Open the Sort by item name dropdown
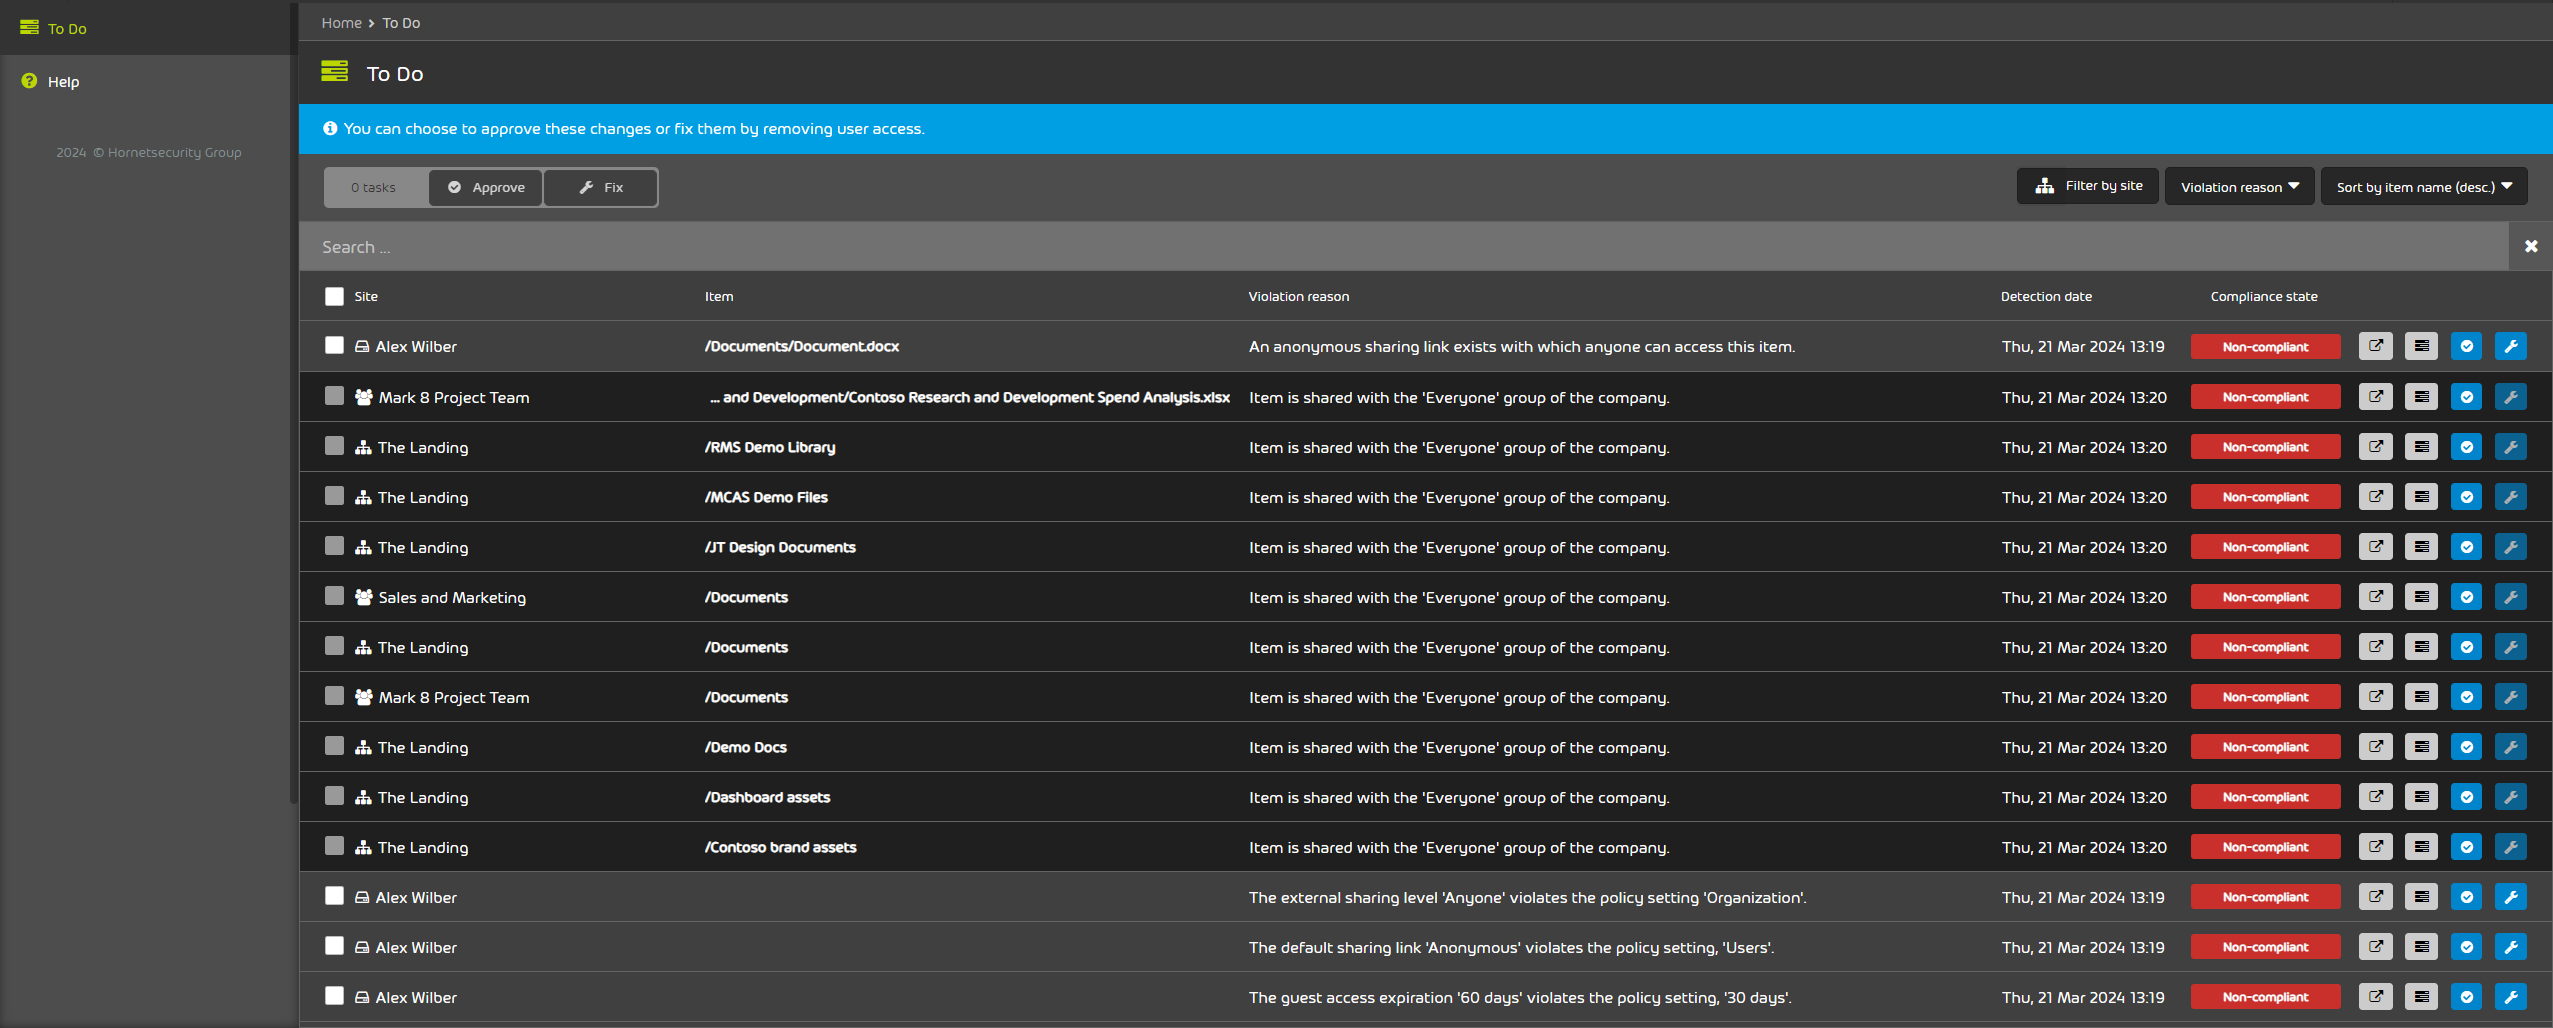Image resolution: width=2553 pixels, height=1028 pixels. tap(2422, 186)
